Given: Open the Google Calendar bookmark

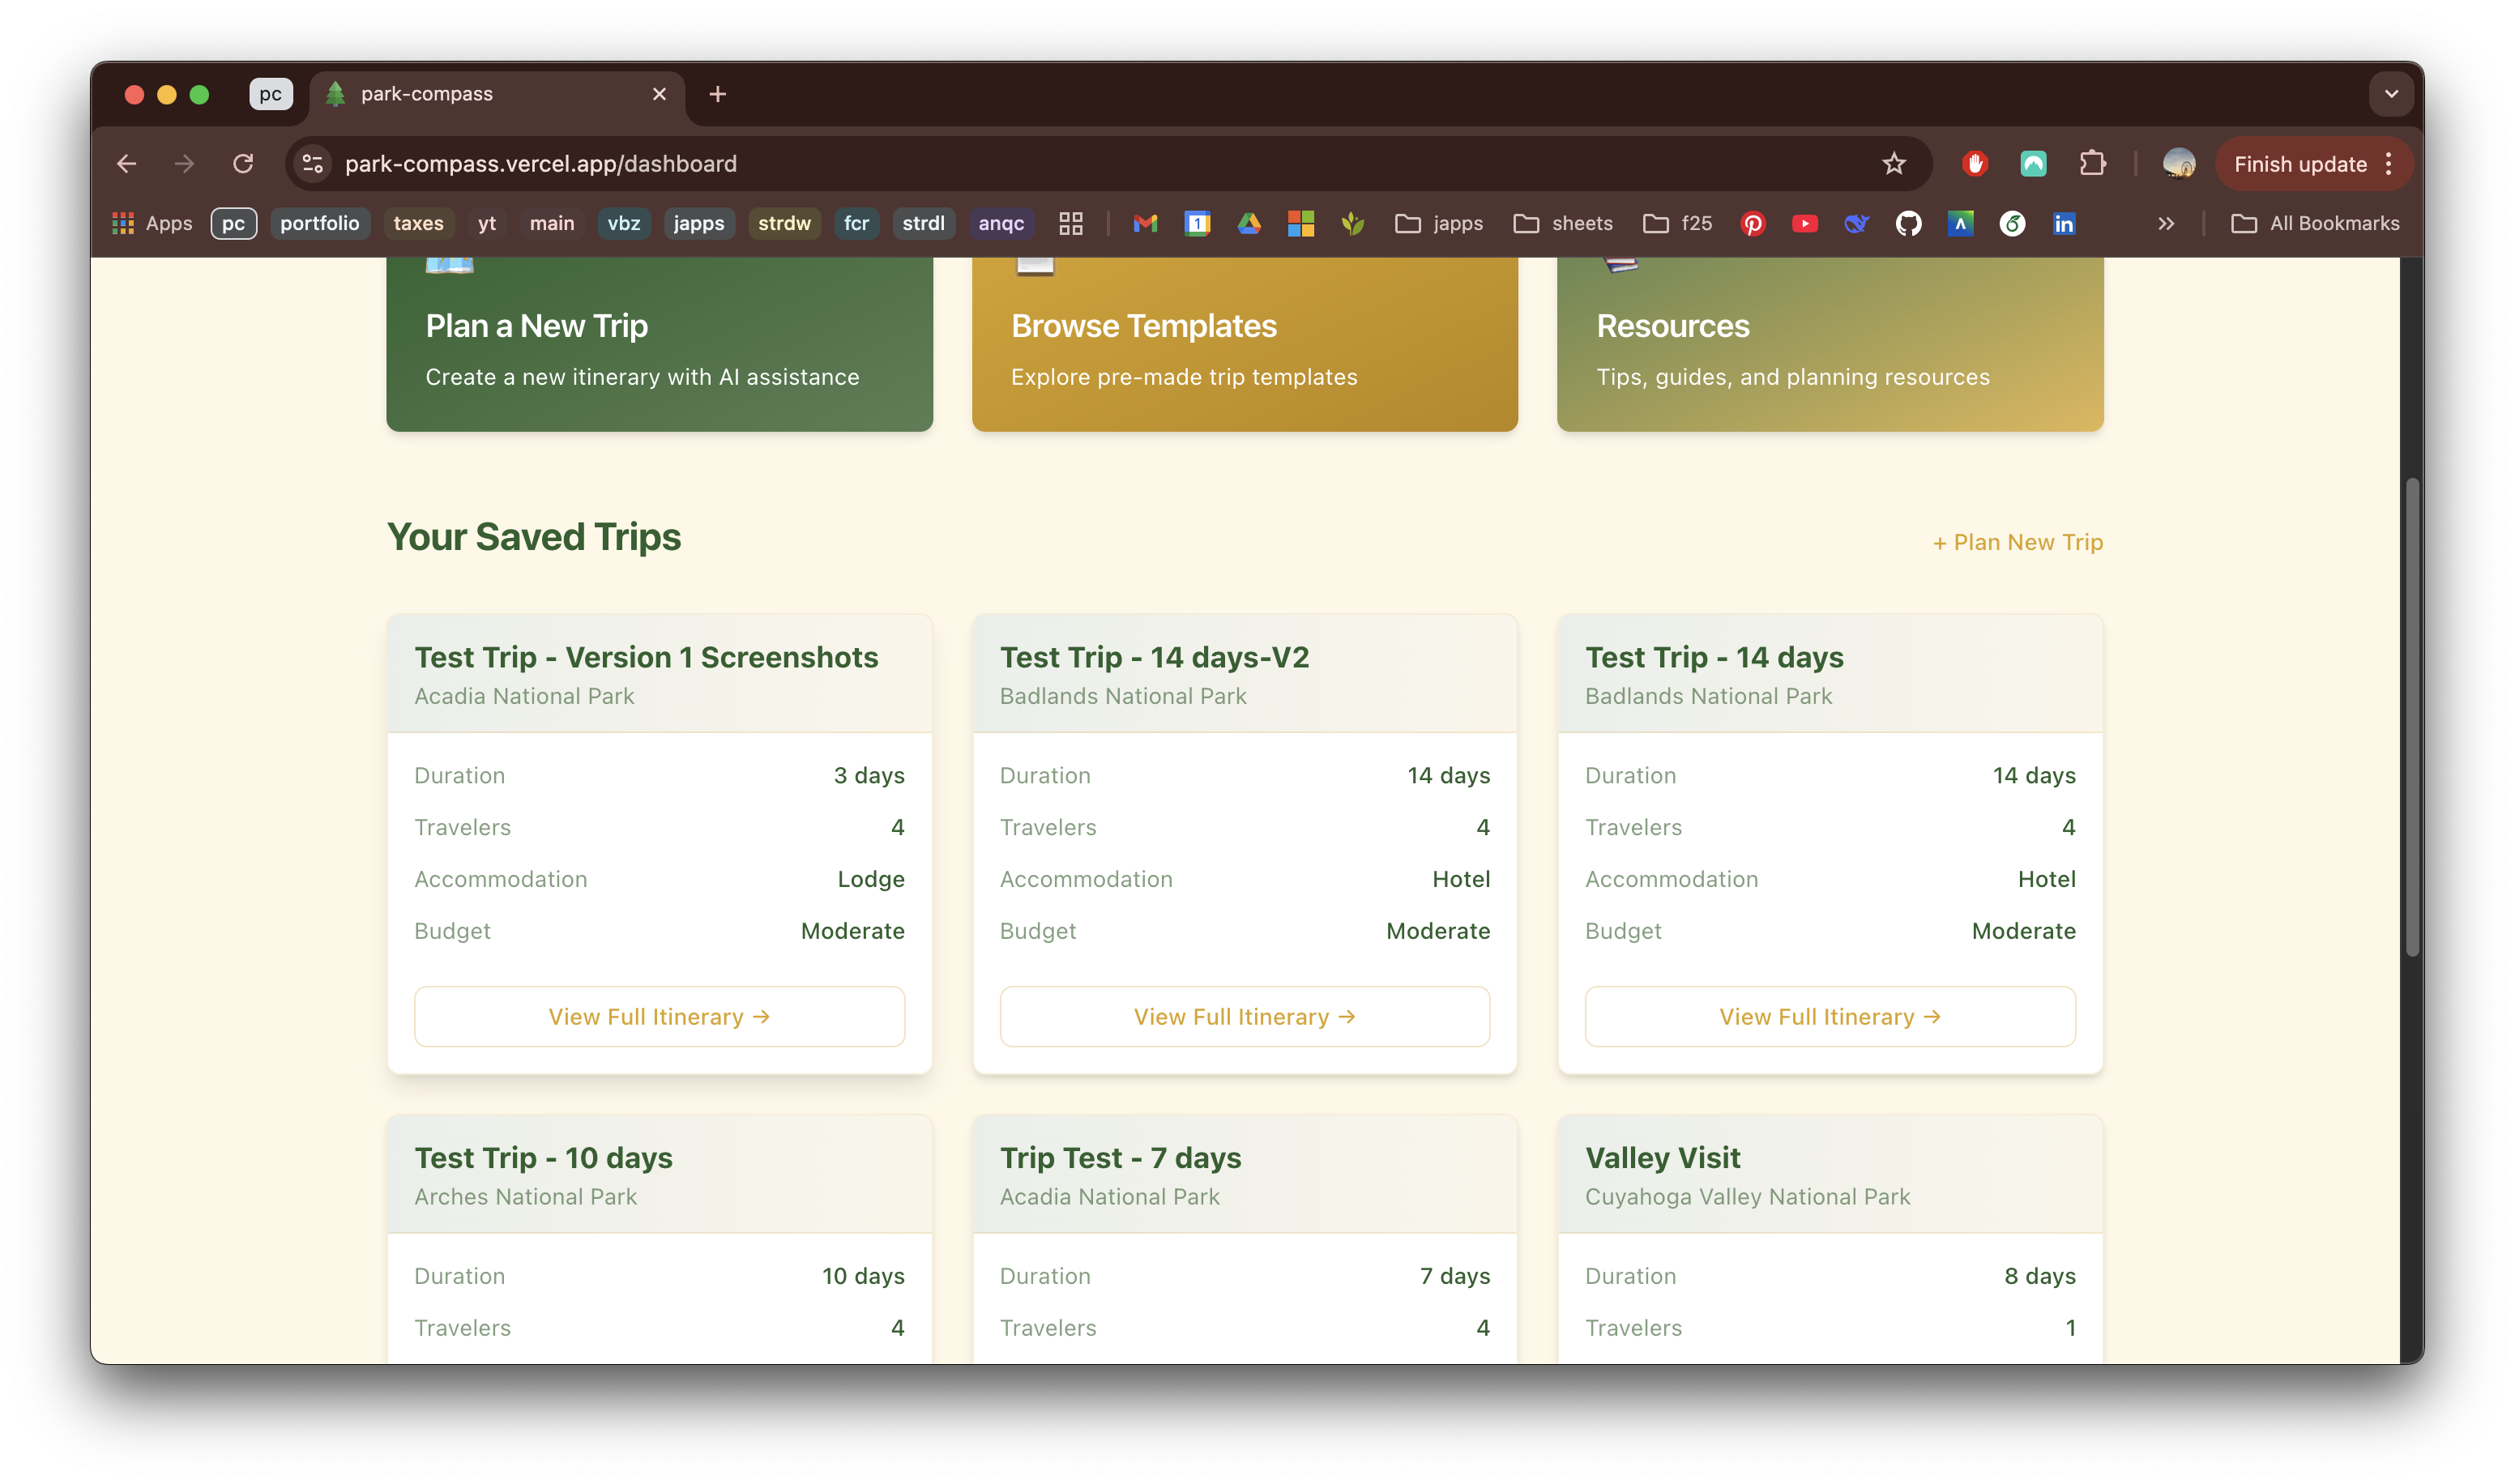Looking at the screenshot, I should [x=1197, y=224].
